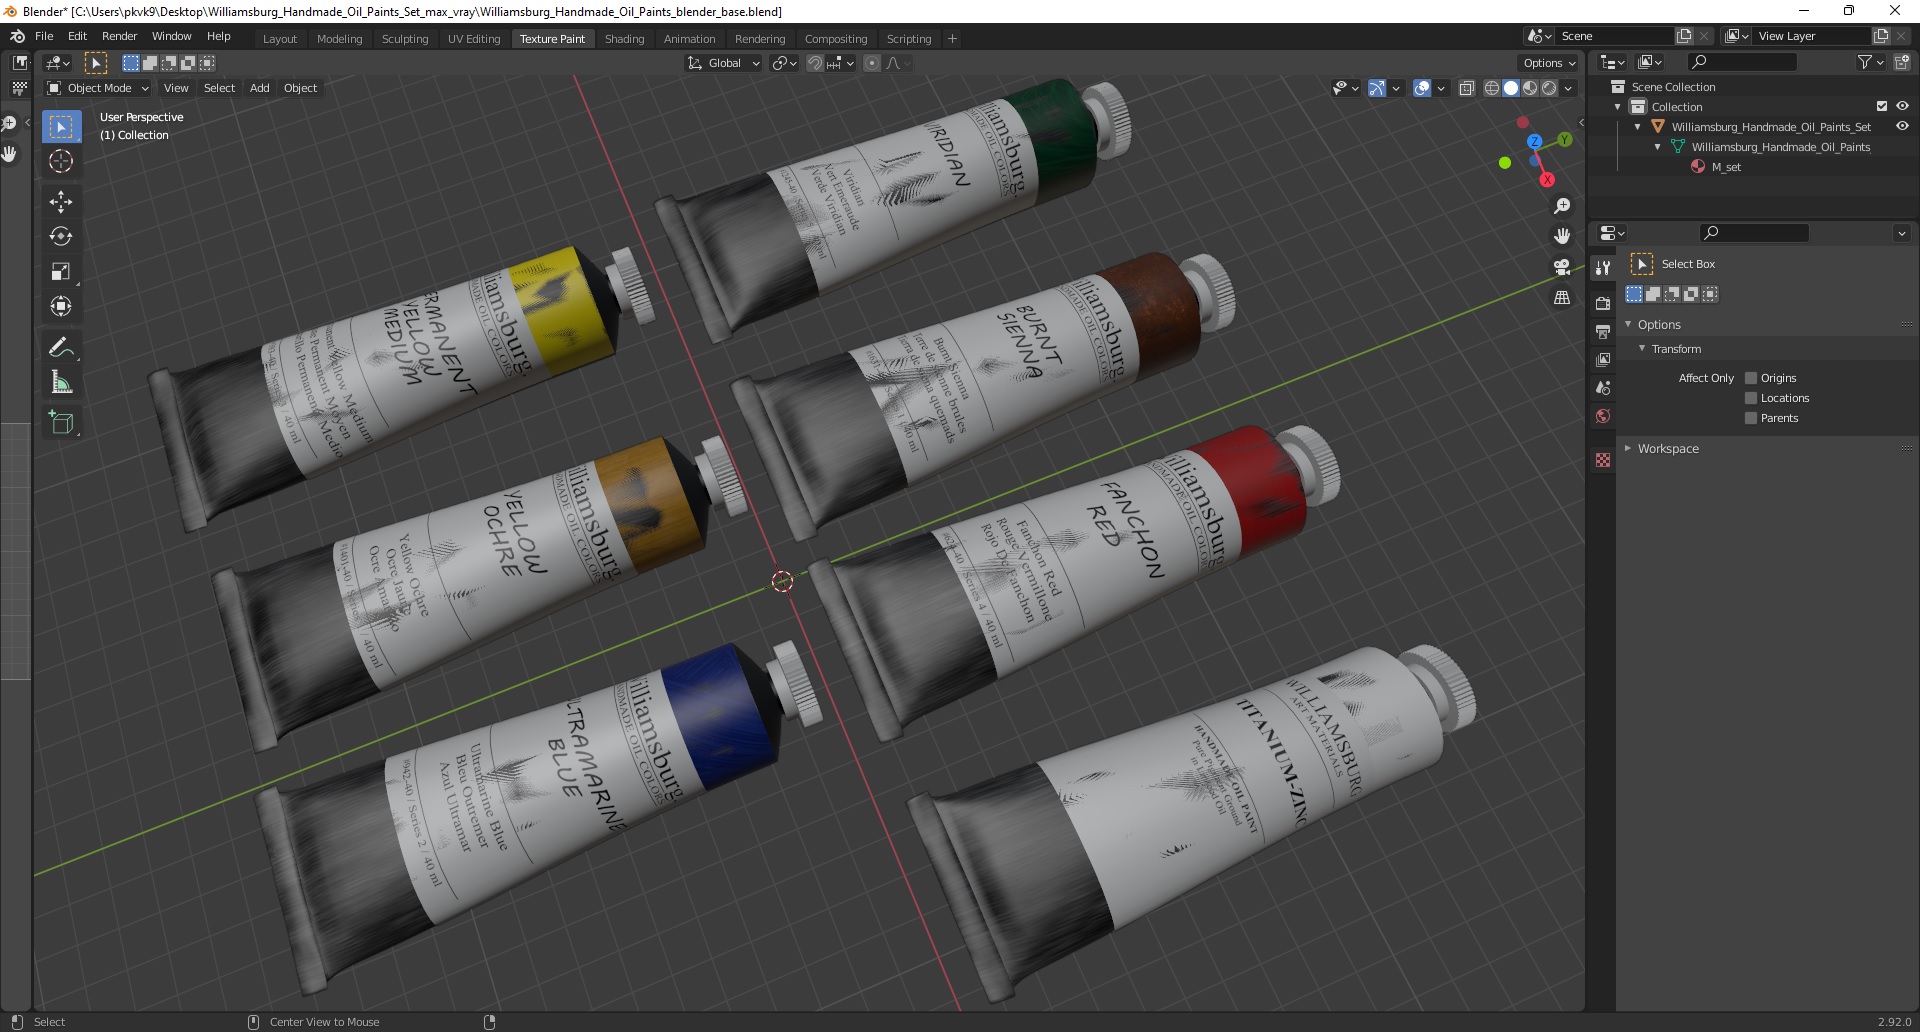
Task: Activate the Scale tool
Action: (61, 271)
